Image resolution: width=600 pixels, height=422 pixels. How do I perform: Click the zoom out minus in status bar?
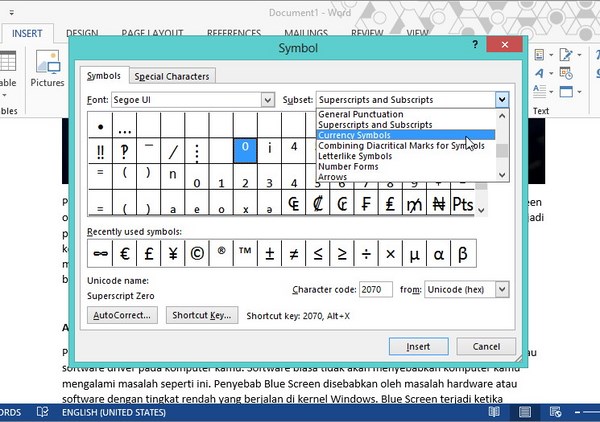tap(577, 412)
